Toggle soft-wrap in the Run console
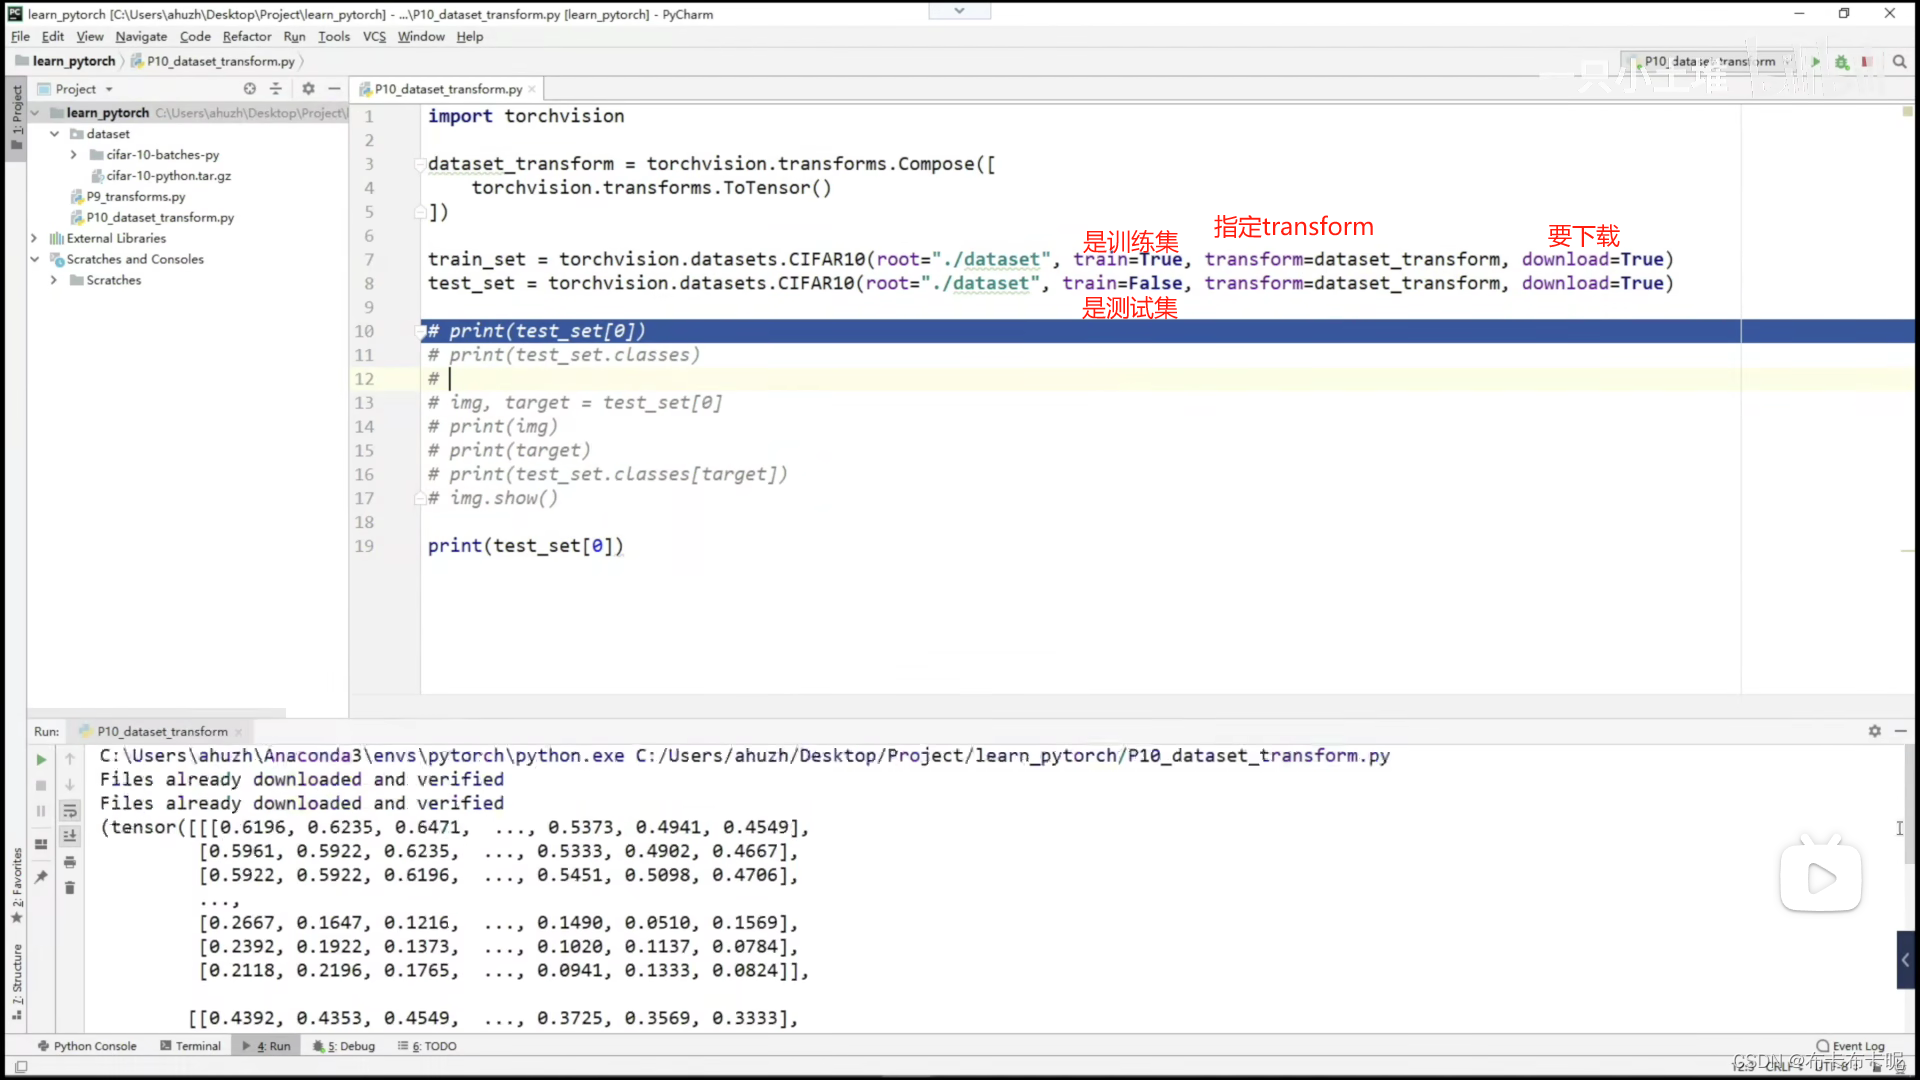This screenshot has width=1920, height=1080. (x=70, y=811)
